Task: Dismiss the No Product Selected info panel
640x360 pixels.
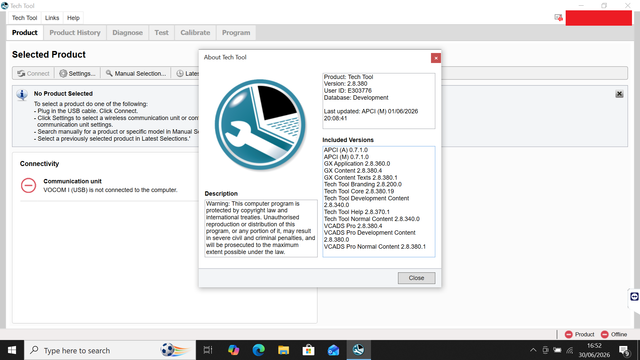Action: pos(619,94)
